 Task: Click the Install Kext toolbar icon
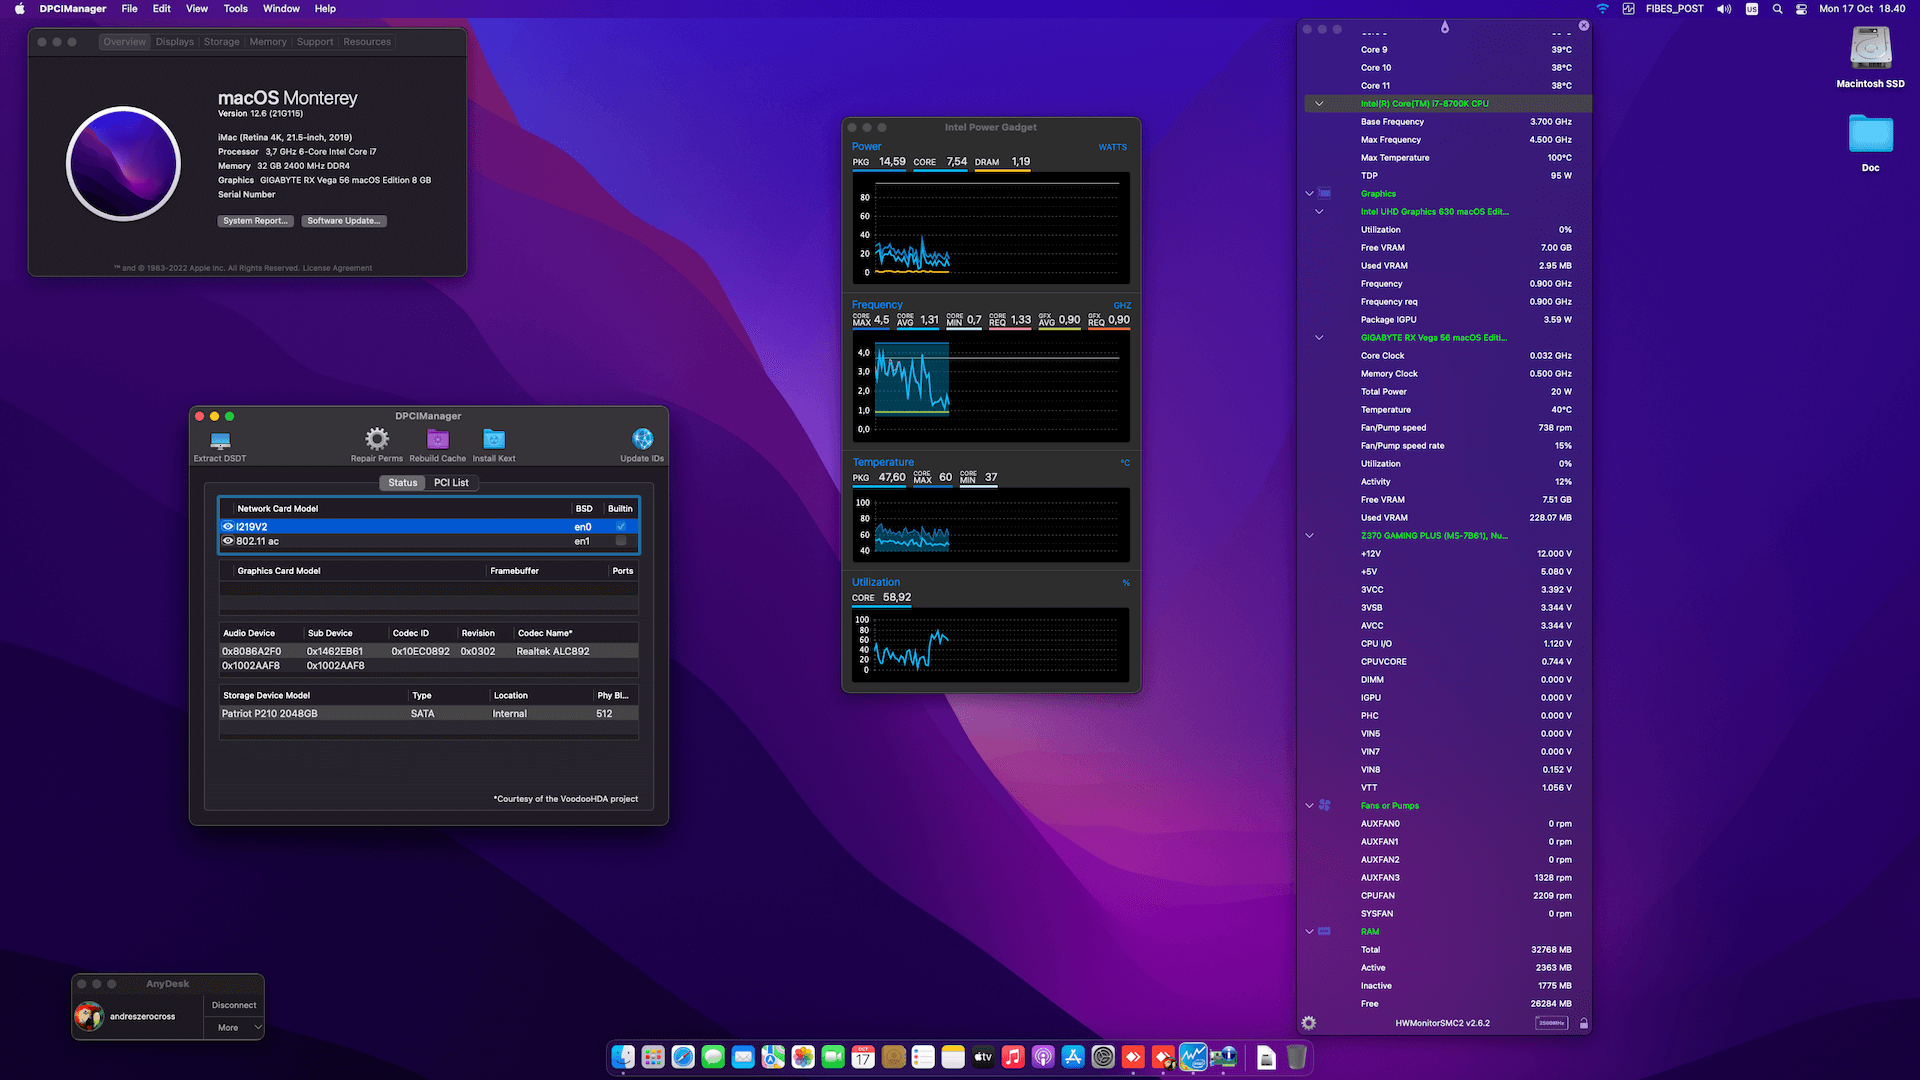tap(494, 439)
